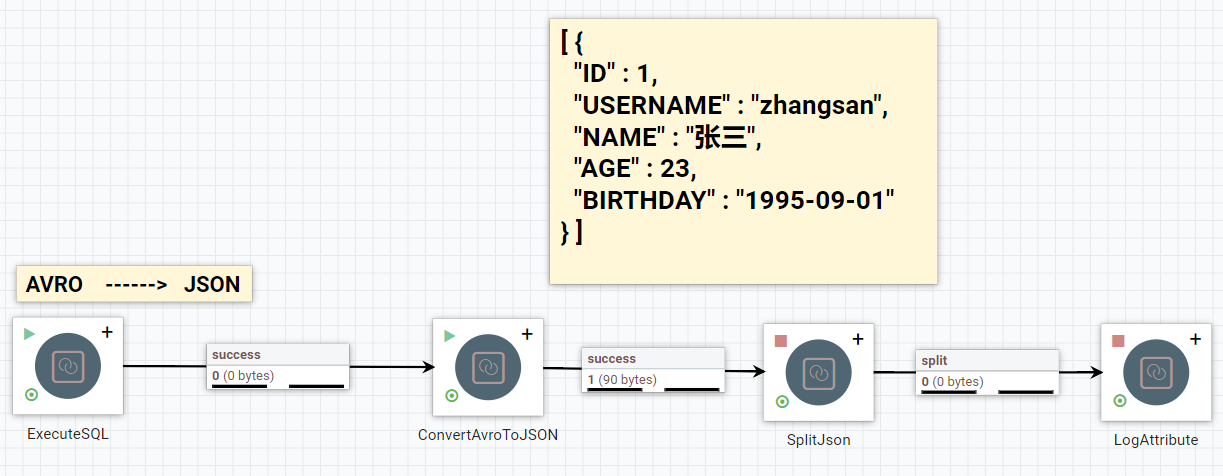
Task: Click the plus icon on LogAttribute processor
Action: (1195, 339)
